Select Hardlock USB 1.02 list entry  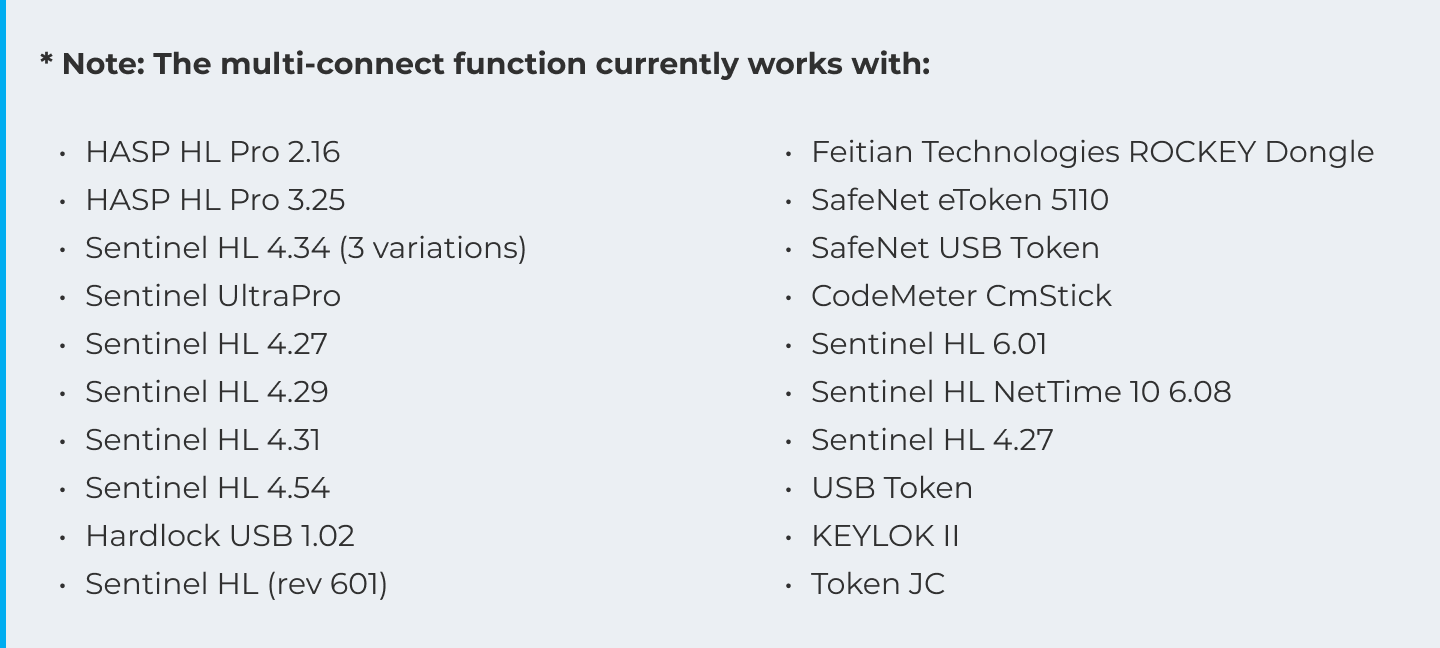click(220, 536)
